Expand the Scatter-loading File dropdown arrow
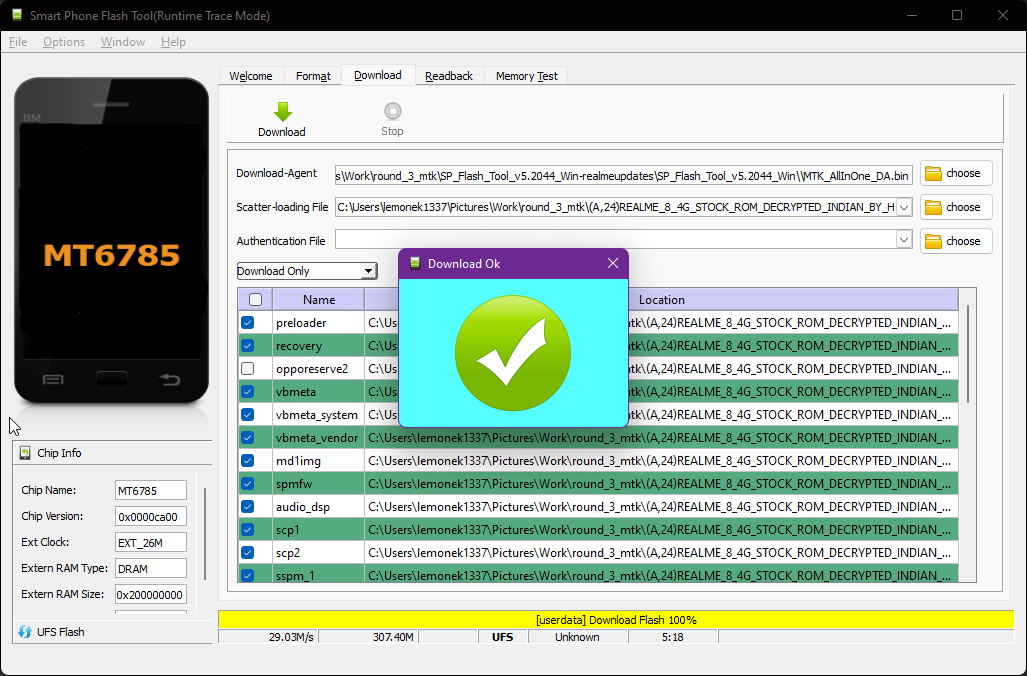This screenshot has width=1027, height=676. pyautogui.click(x=904, y=208)
